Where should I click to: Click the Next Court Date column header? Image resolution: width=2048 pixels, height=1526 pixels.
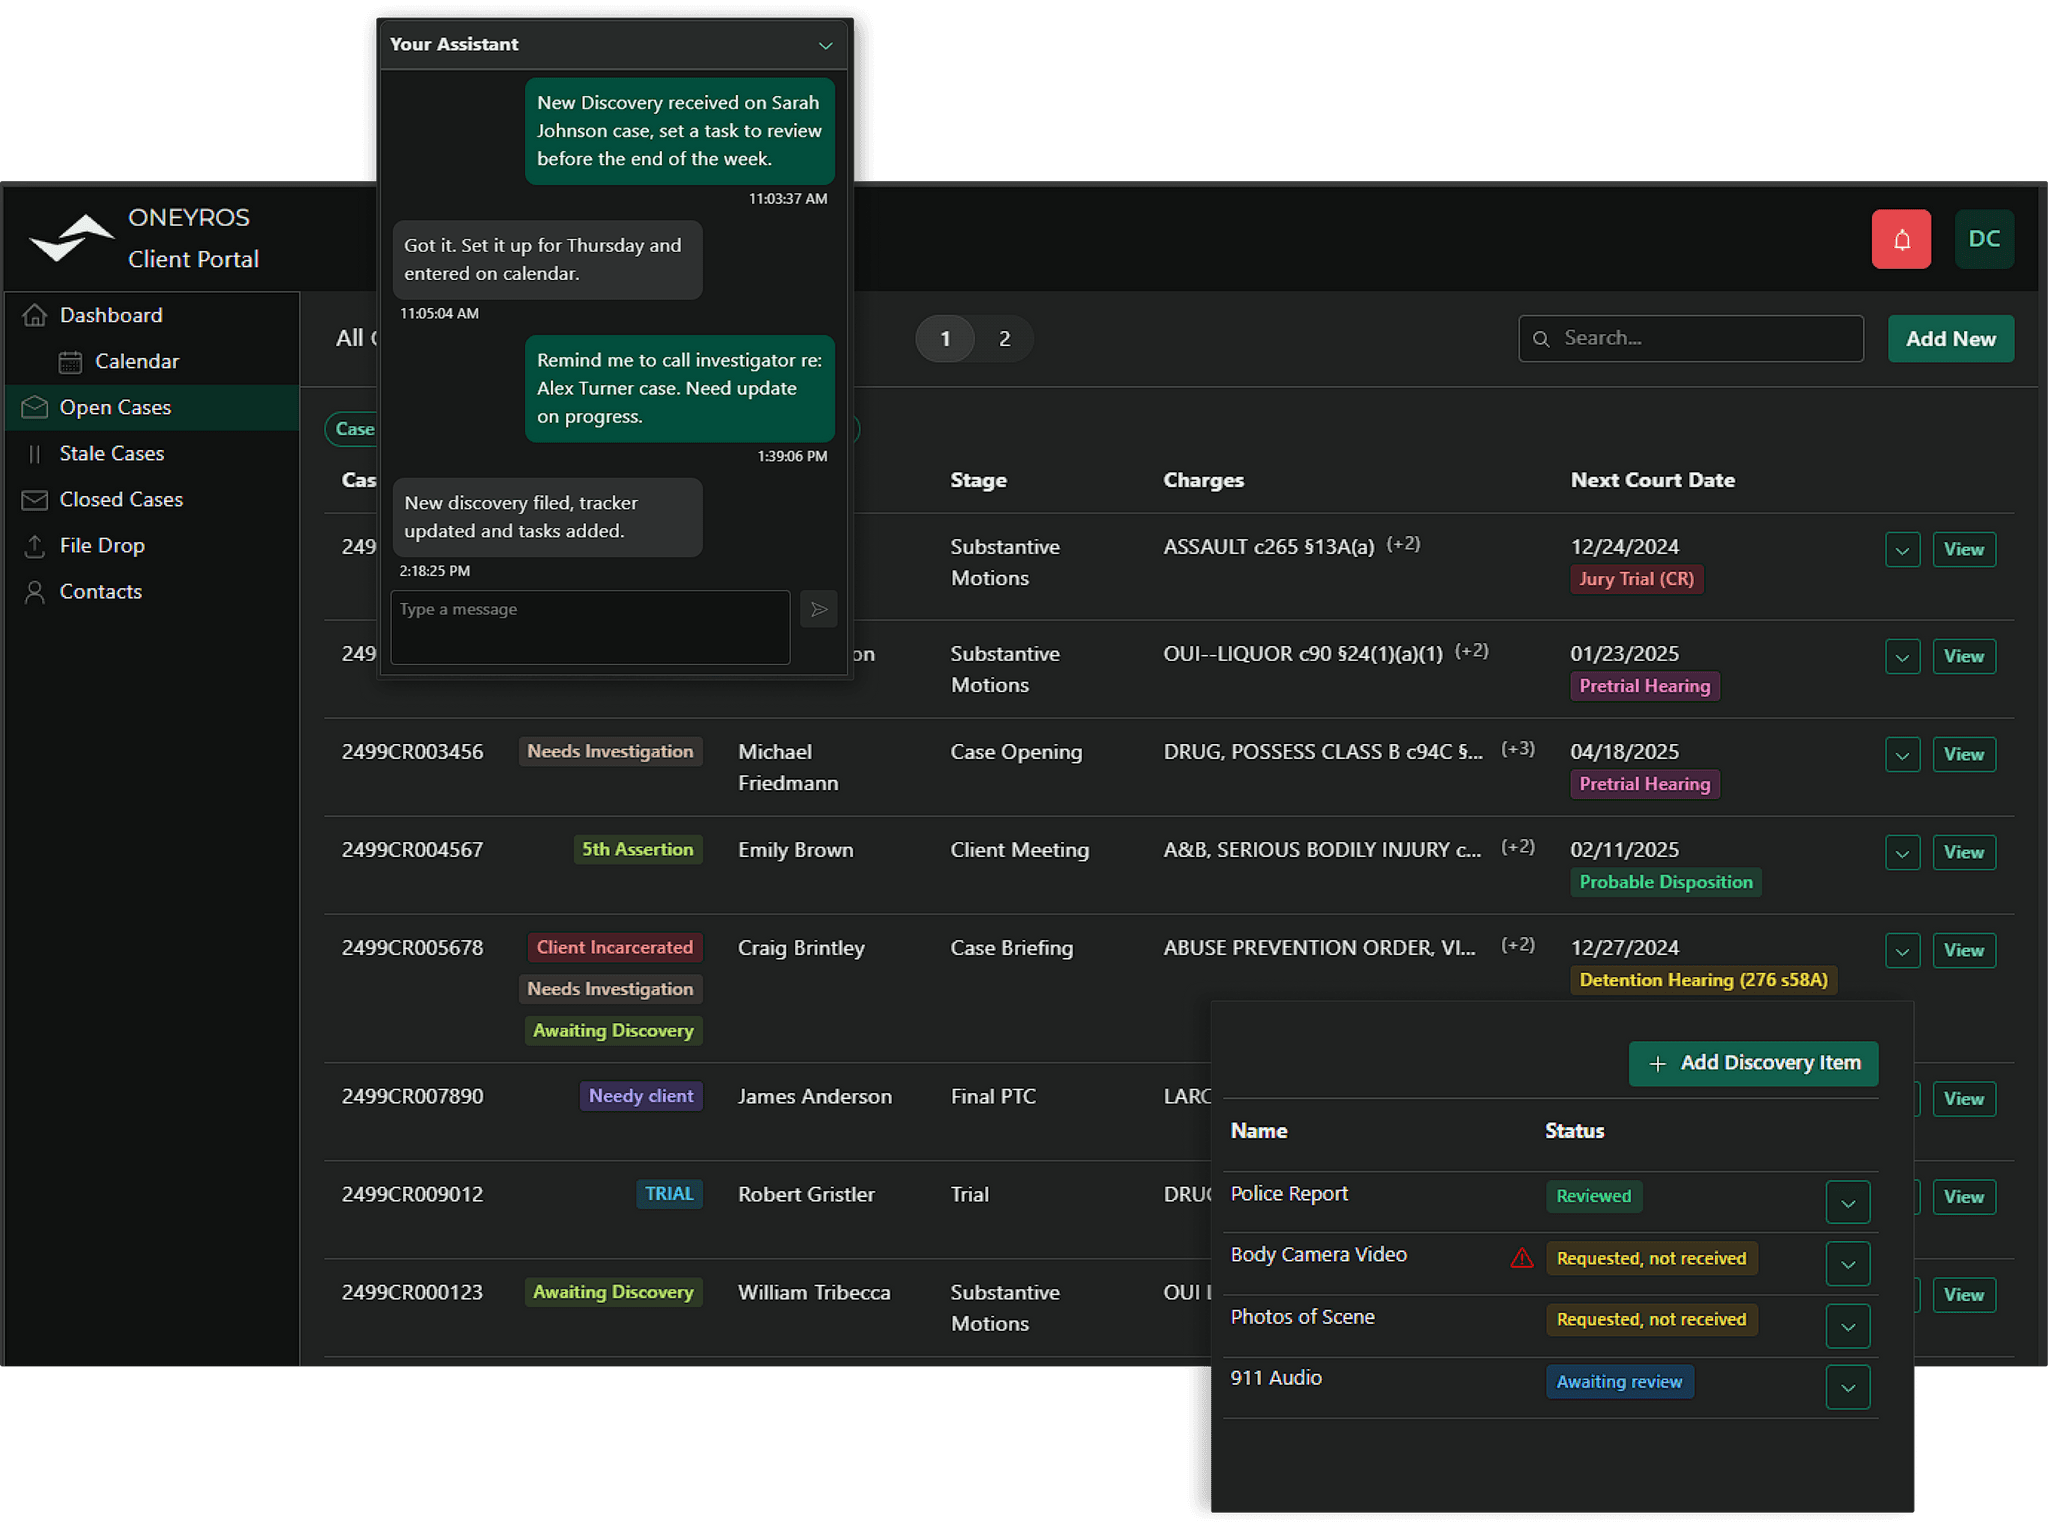coord(1652,480)
